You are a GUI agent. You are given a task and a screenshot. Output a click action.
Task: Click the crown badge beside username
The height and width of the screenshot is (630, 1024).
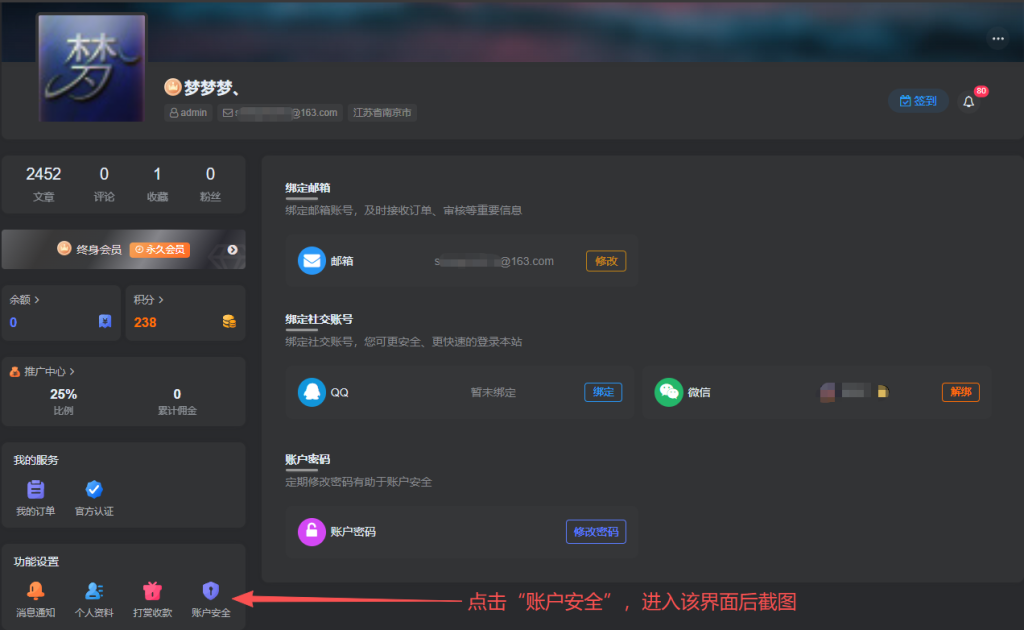click(x=172, y=87)
